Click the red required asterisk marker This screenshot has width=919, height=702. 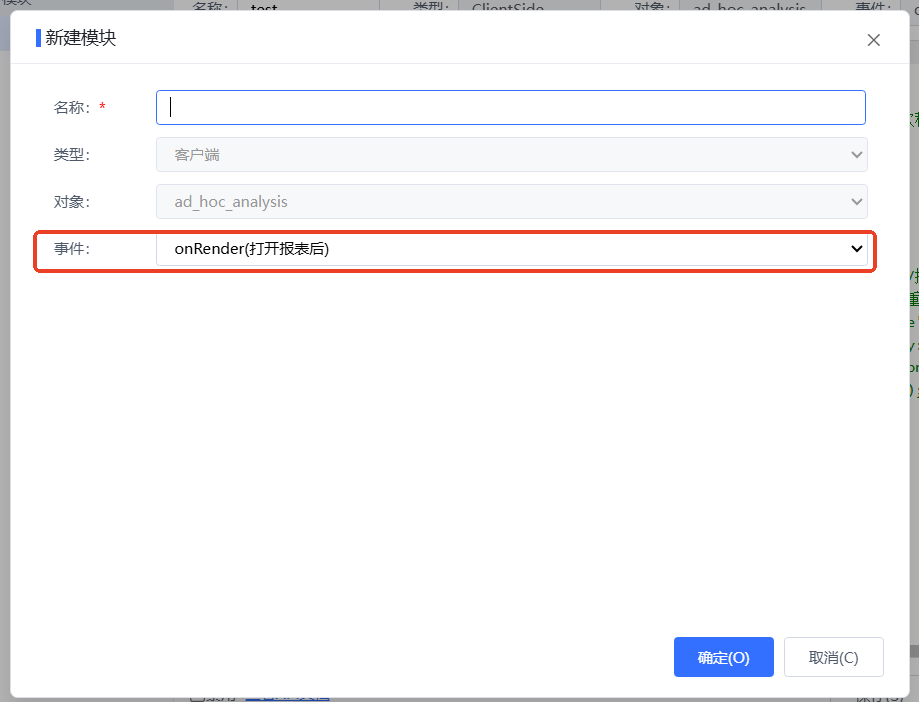click(x=103, y=107)
